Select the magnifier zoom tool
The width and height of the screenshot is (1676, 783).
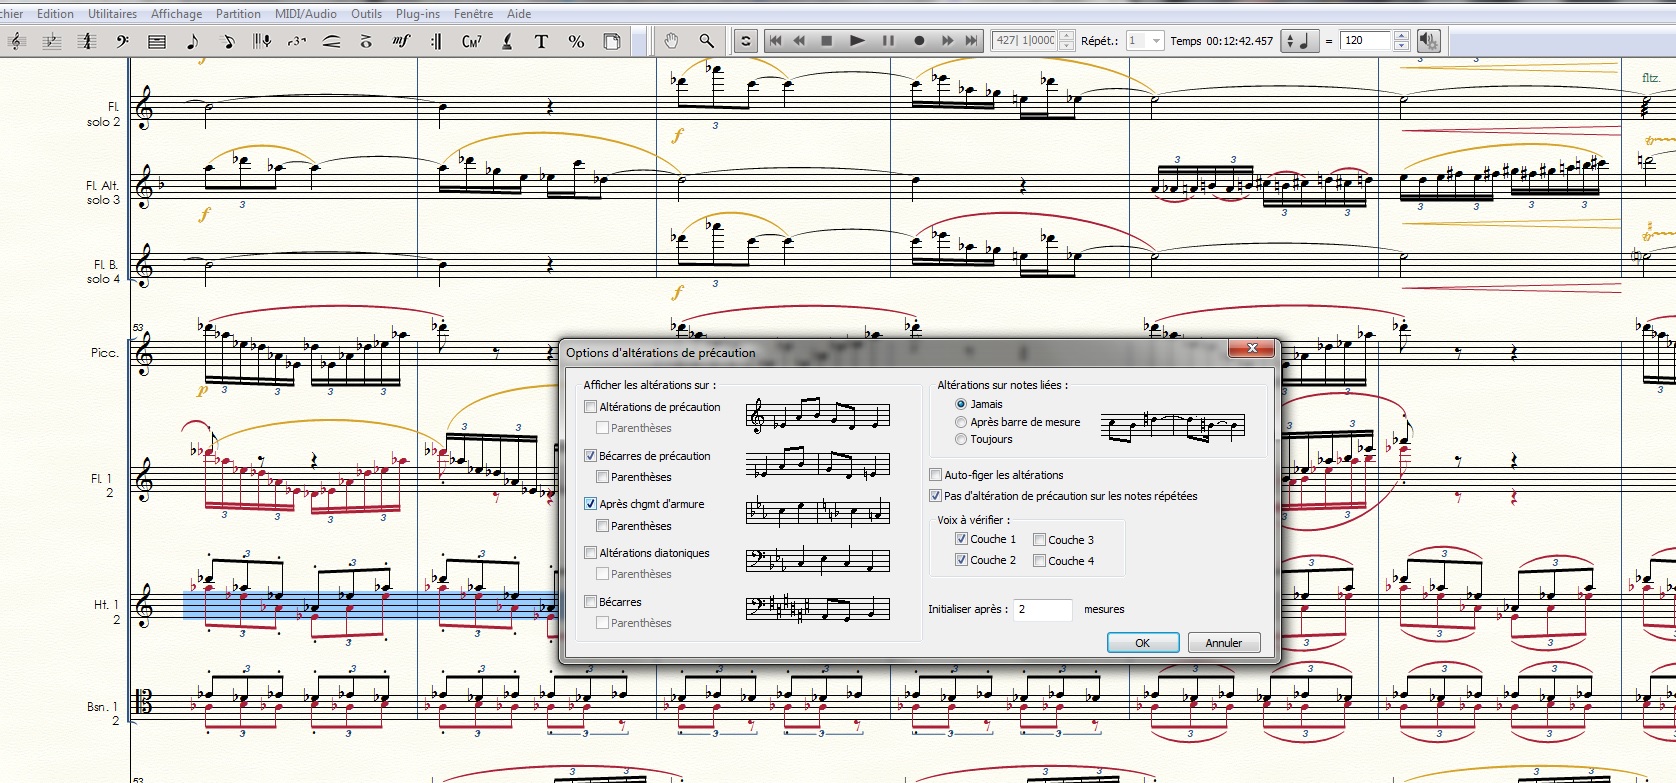pyautogui.click(x=706, y=41)
